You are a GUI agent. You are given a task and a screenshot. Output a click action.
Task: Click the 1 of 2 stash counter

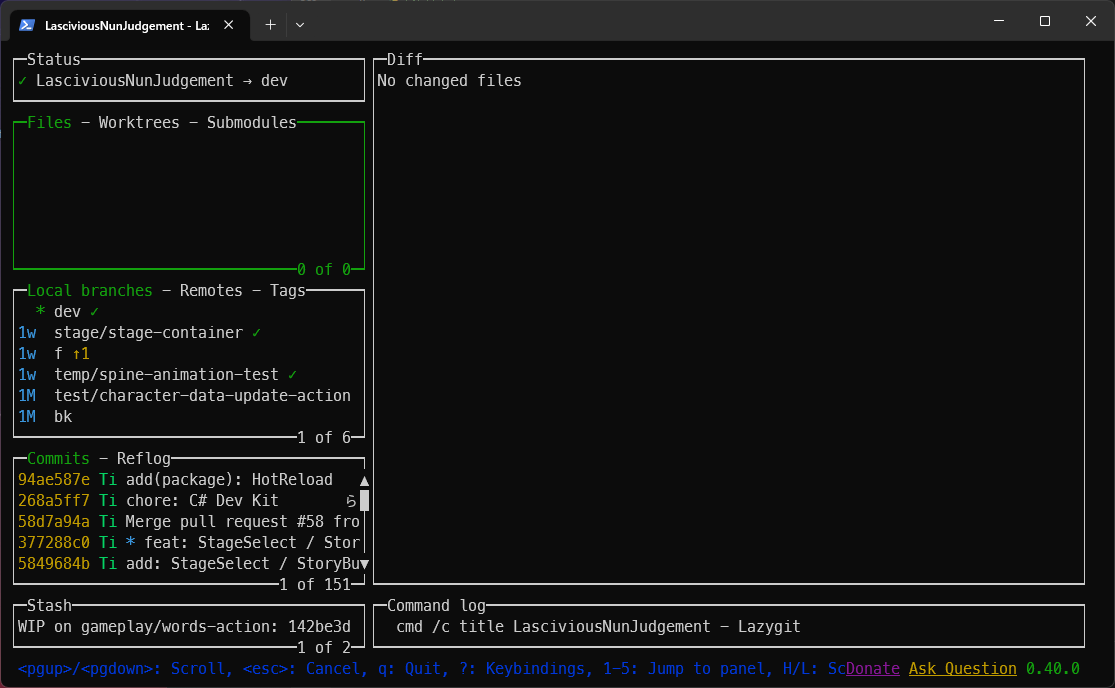coord(324,647)
